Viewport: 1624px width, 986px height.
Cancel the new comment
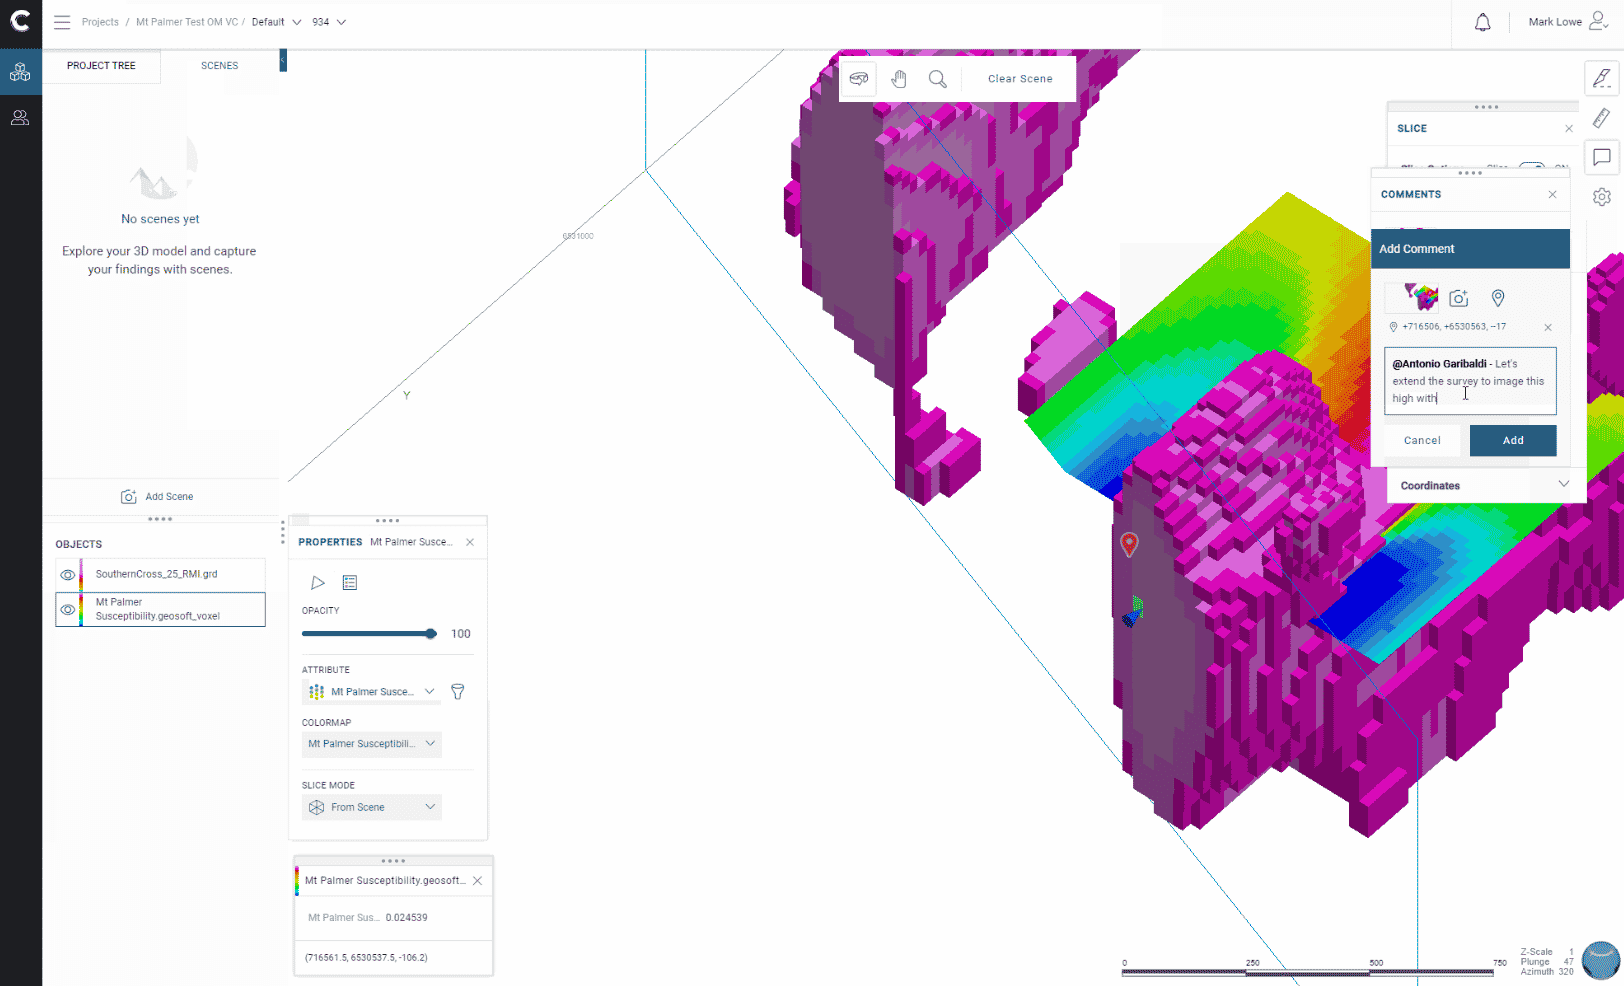pyautogui.click(x=1422, y=441)
